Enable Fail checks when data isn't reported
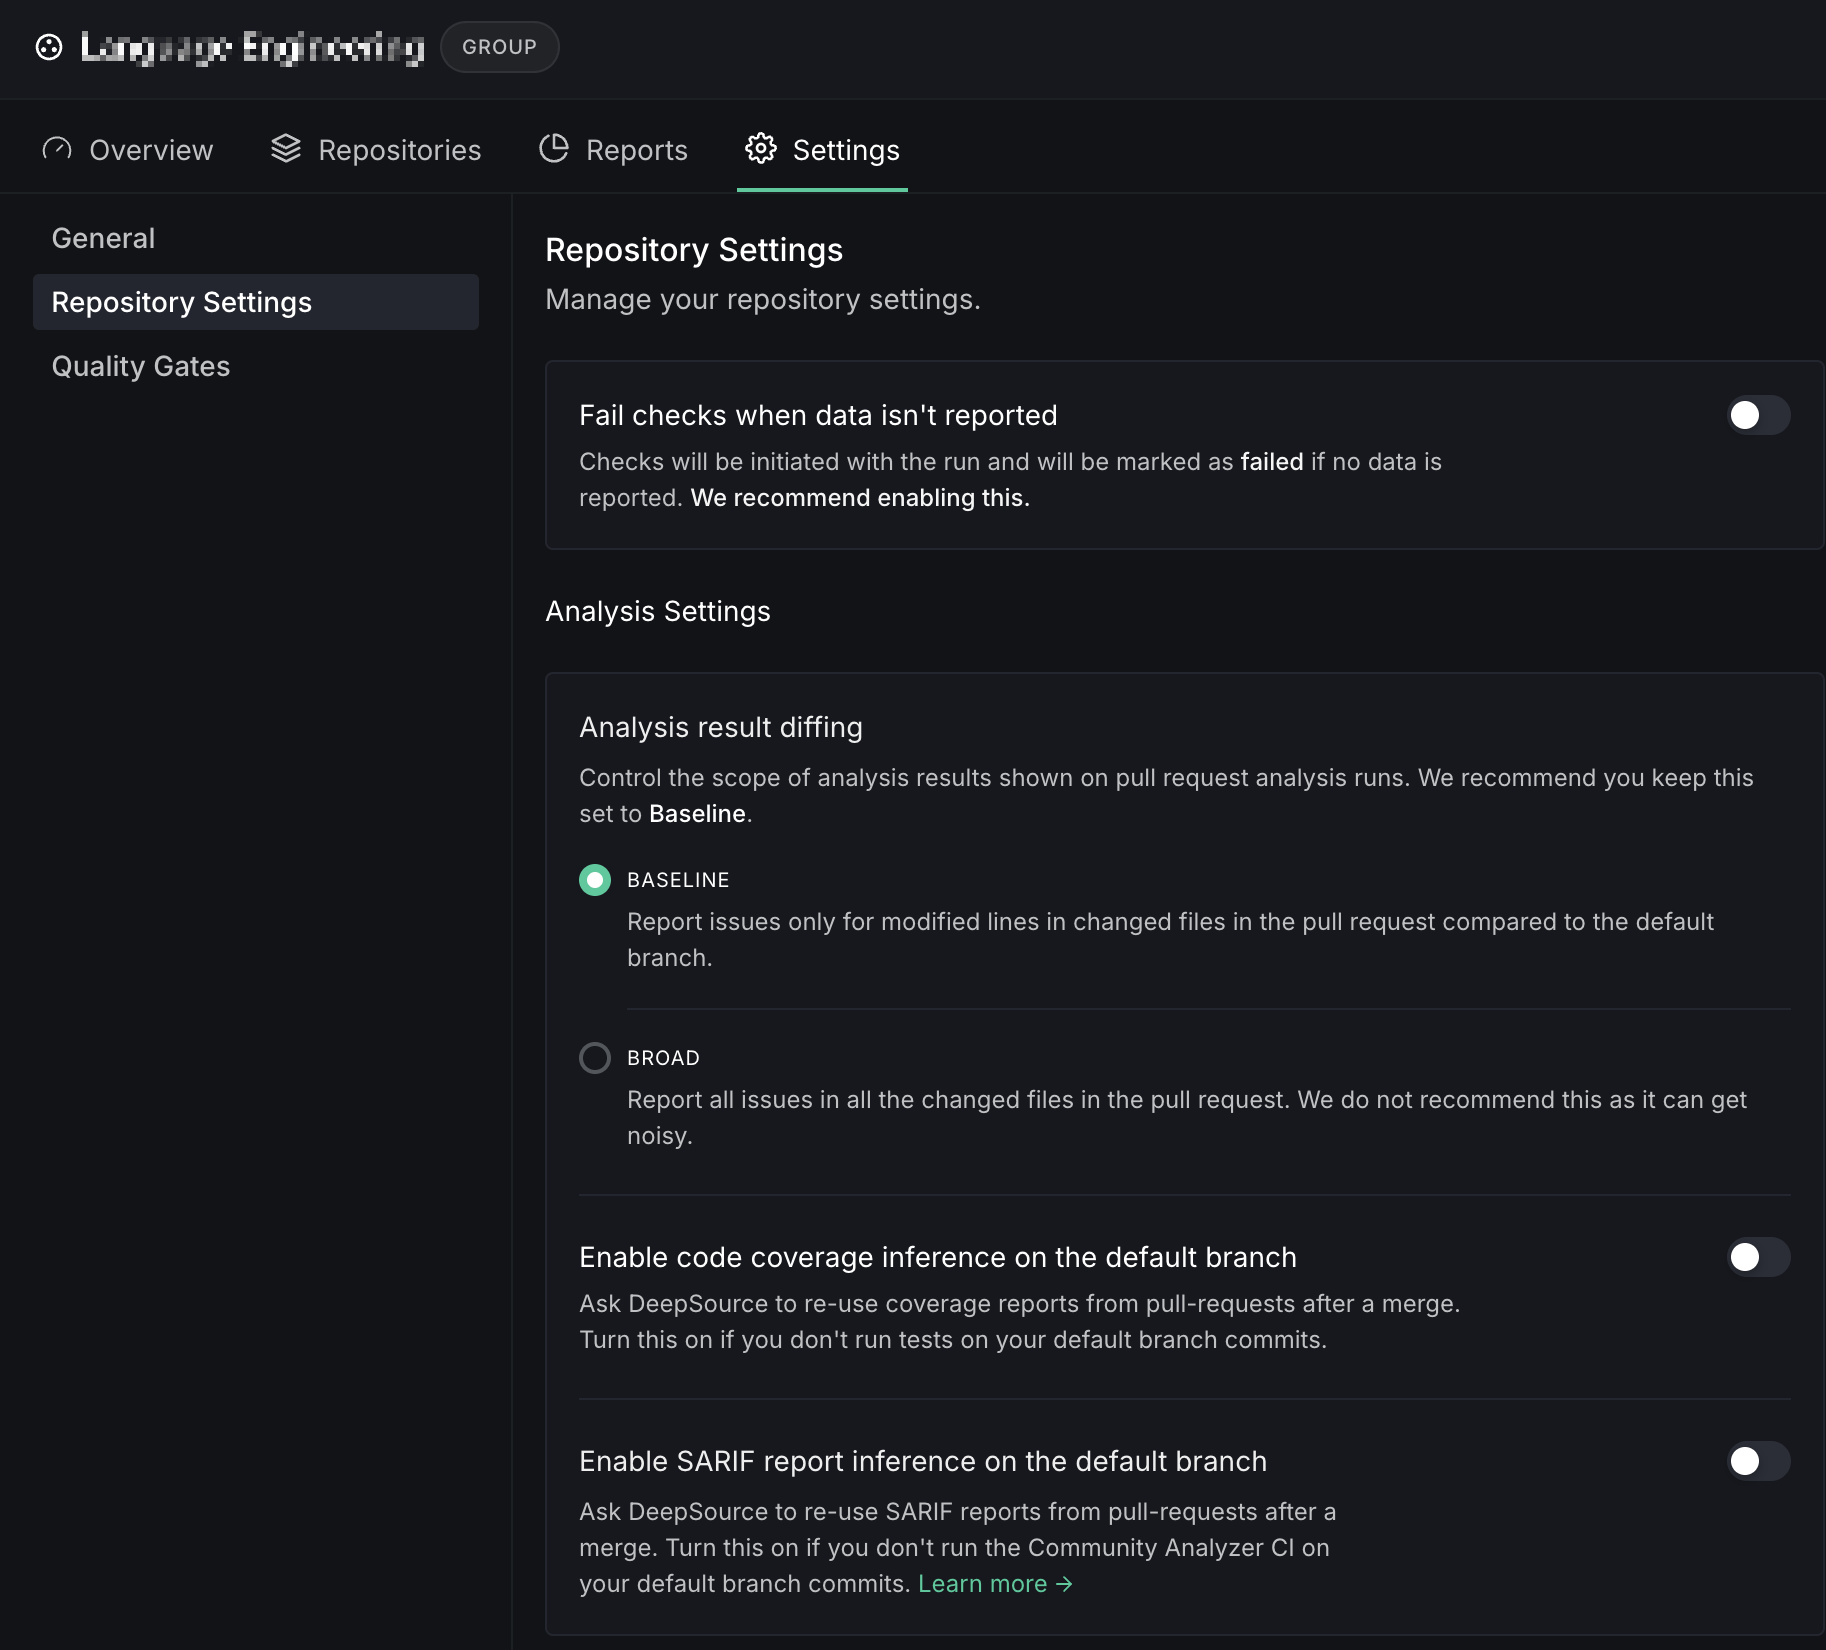 [x=1758, y=415]
